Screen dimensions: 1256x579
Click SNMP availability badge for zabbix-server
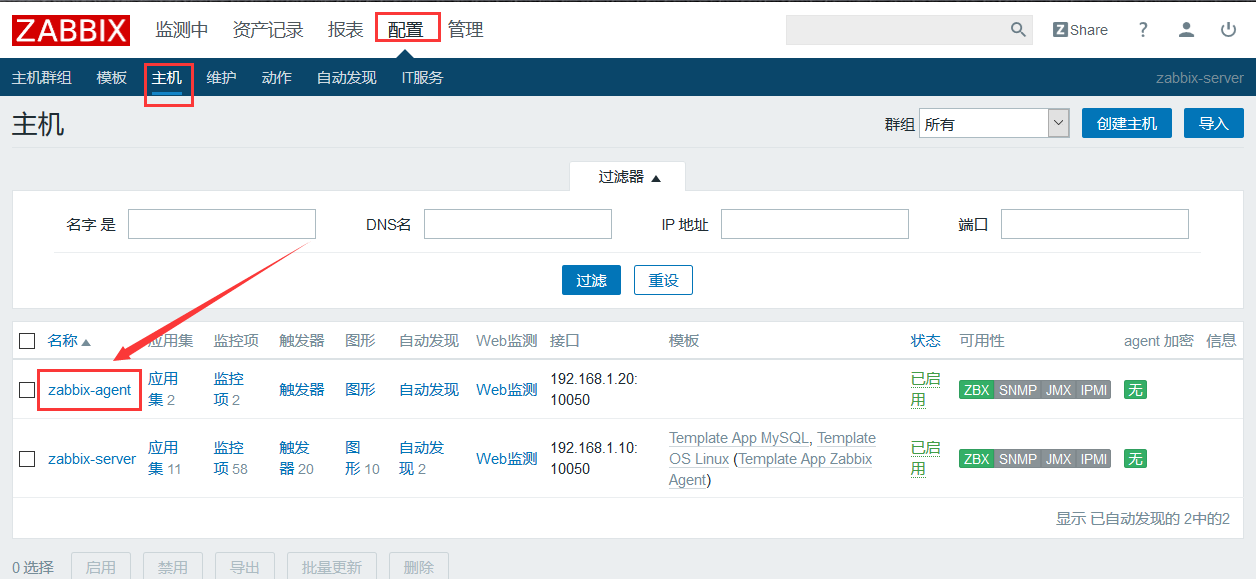[x=1017, y=459]
